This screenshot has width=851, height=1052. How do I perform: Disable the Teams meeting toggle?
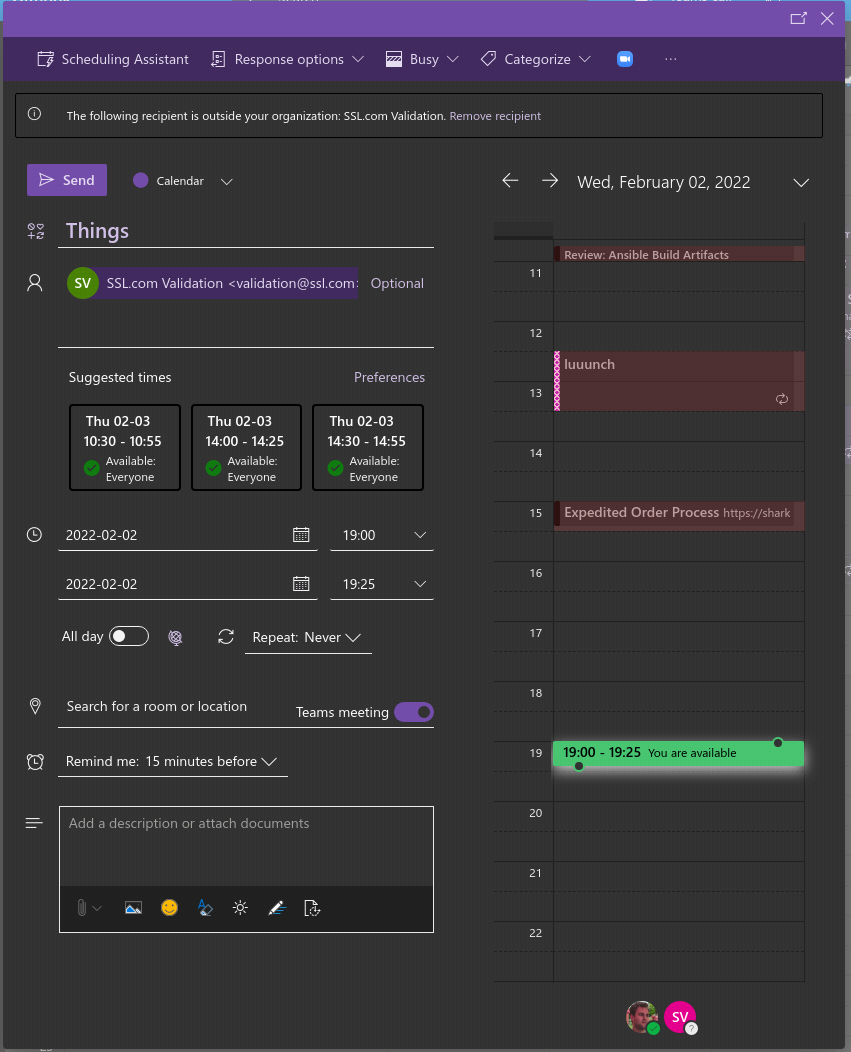click(x=414, y=711)
